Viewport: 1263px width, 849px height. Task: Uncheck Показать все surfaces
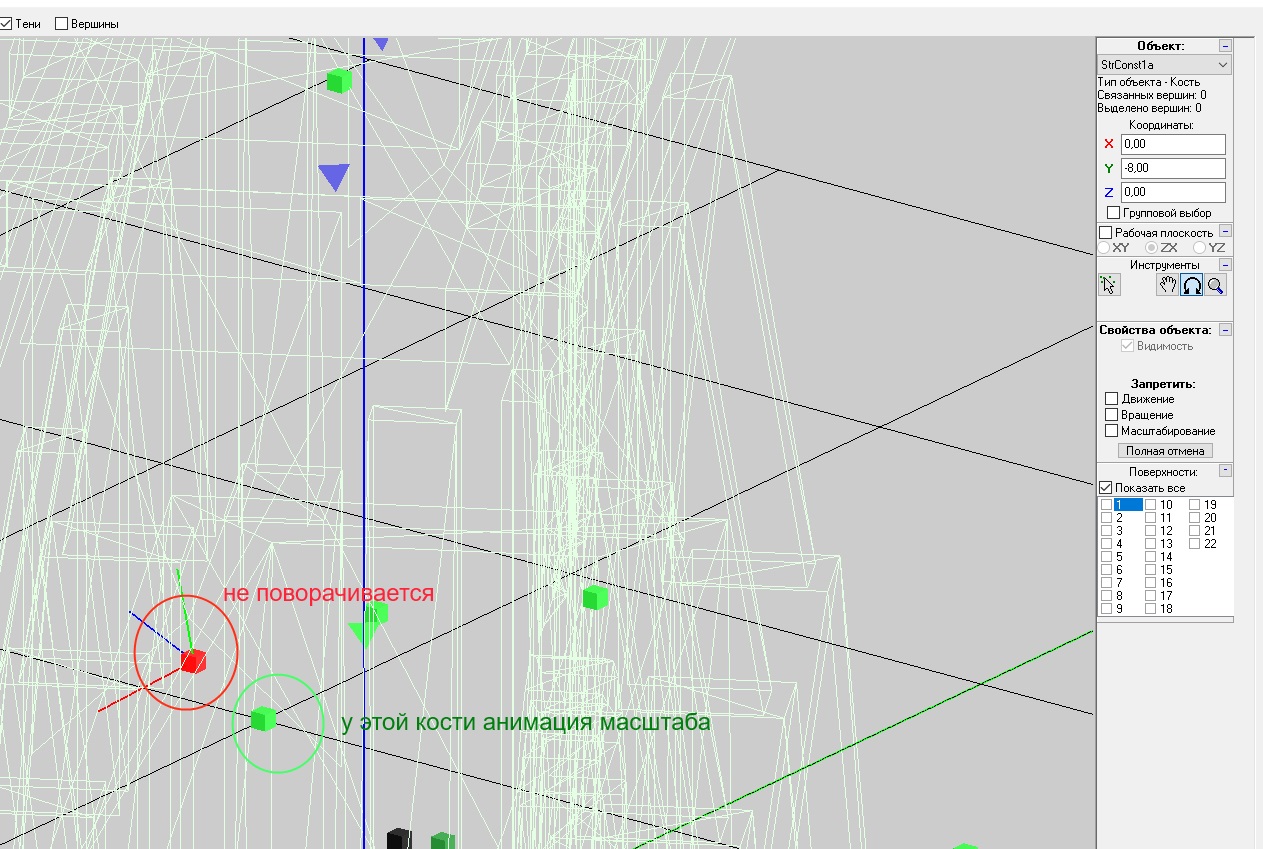1105,488
